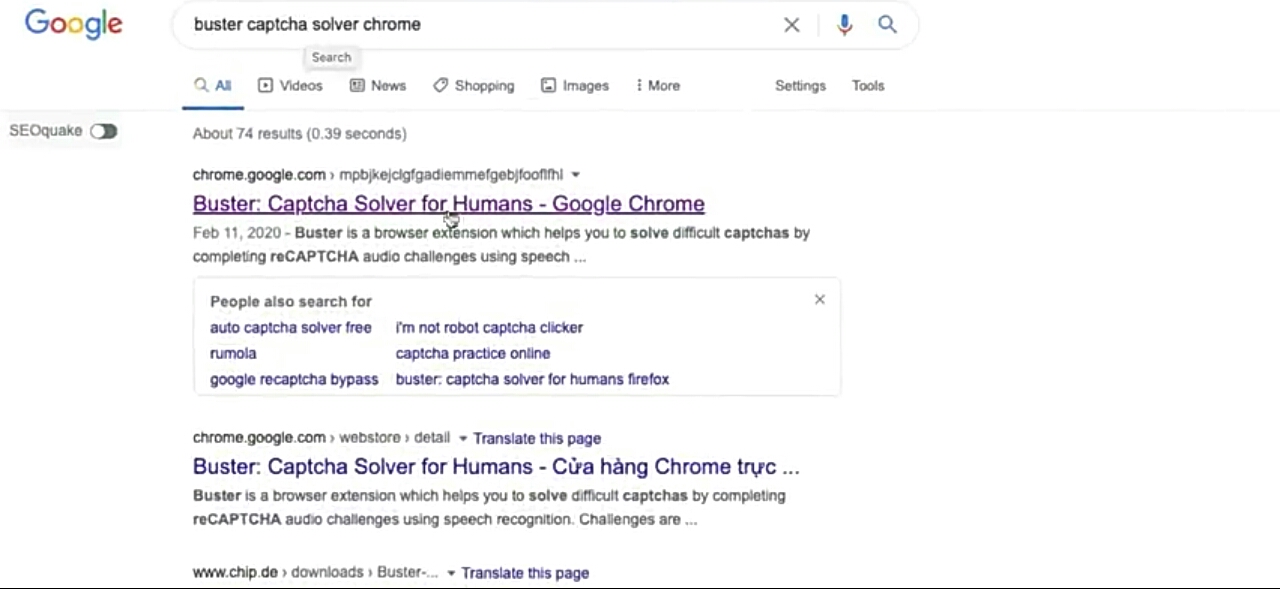1280x589 pixels.
Task: Clear the search box text
Action: coord(791,25)
